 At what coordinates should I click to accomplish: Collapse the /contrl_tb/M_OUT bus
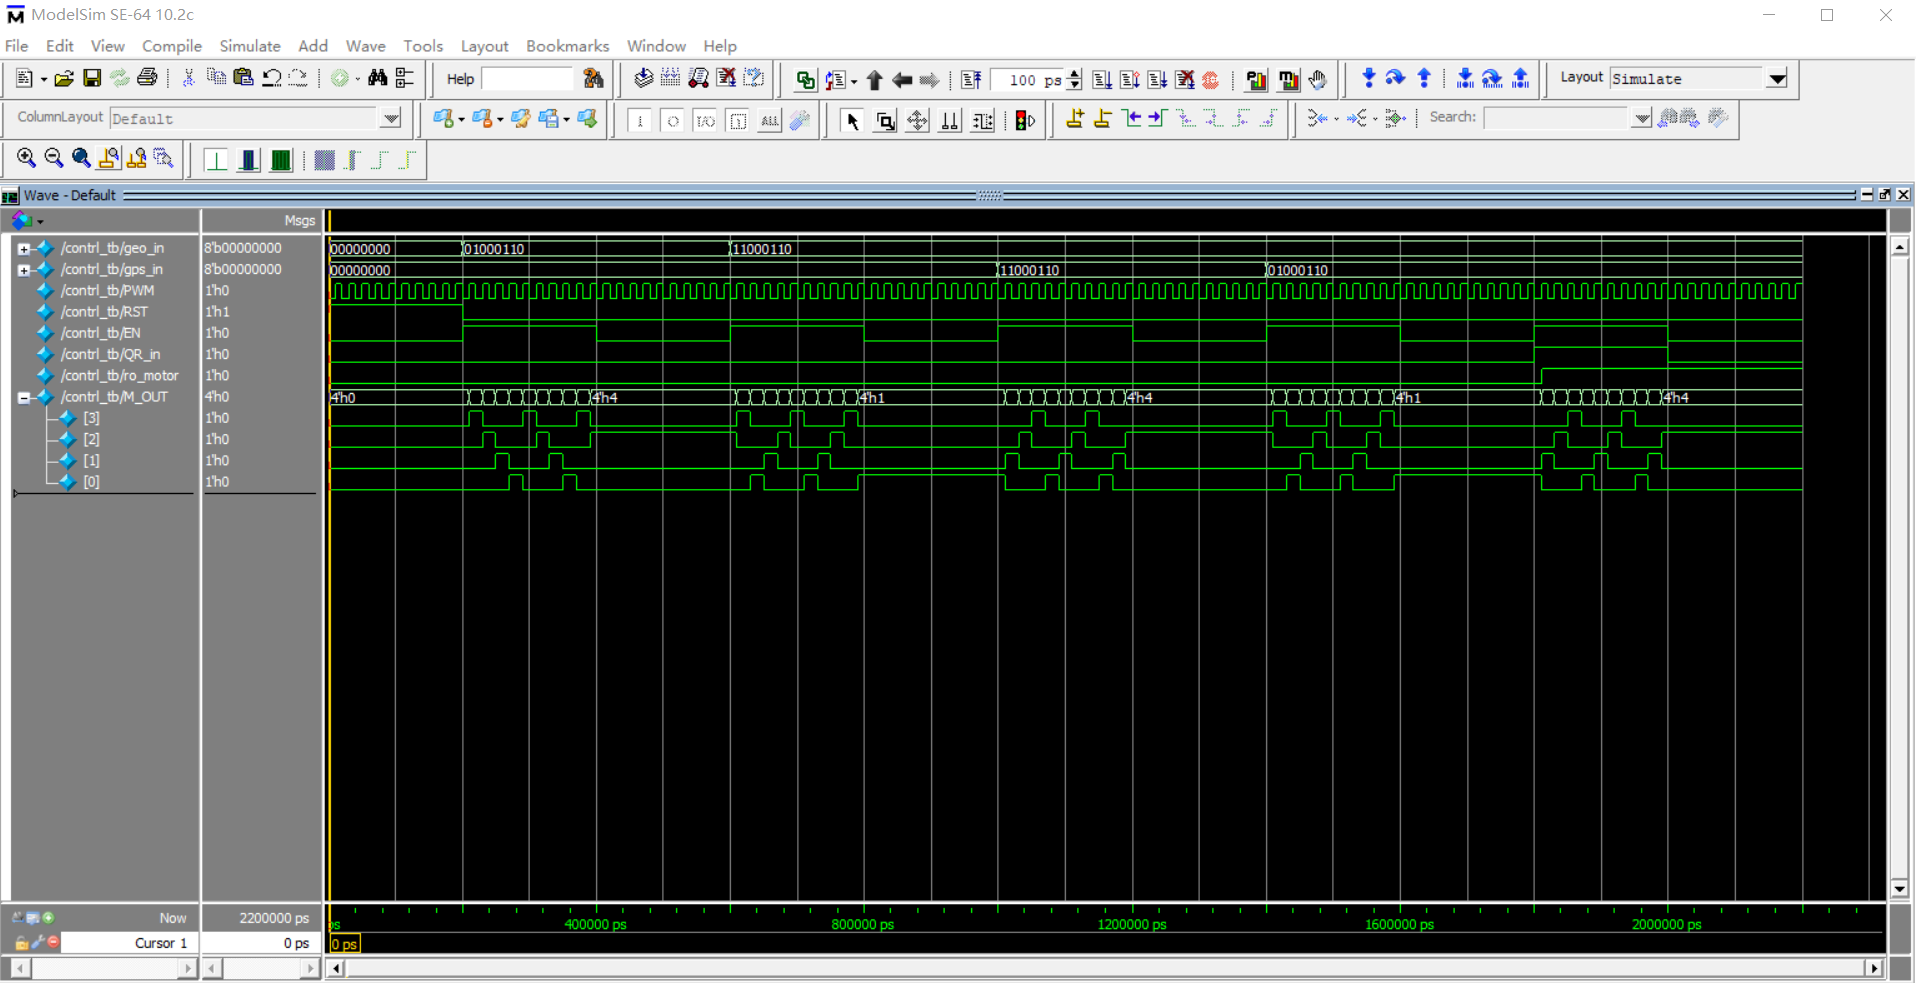(x=24, y=397)
